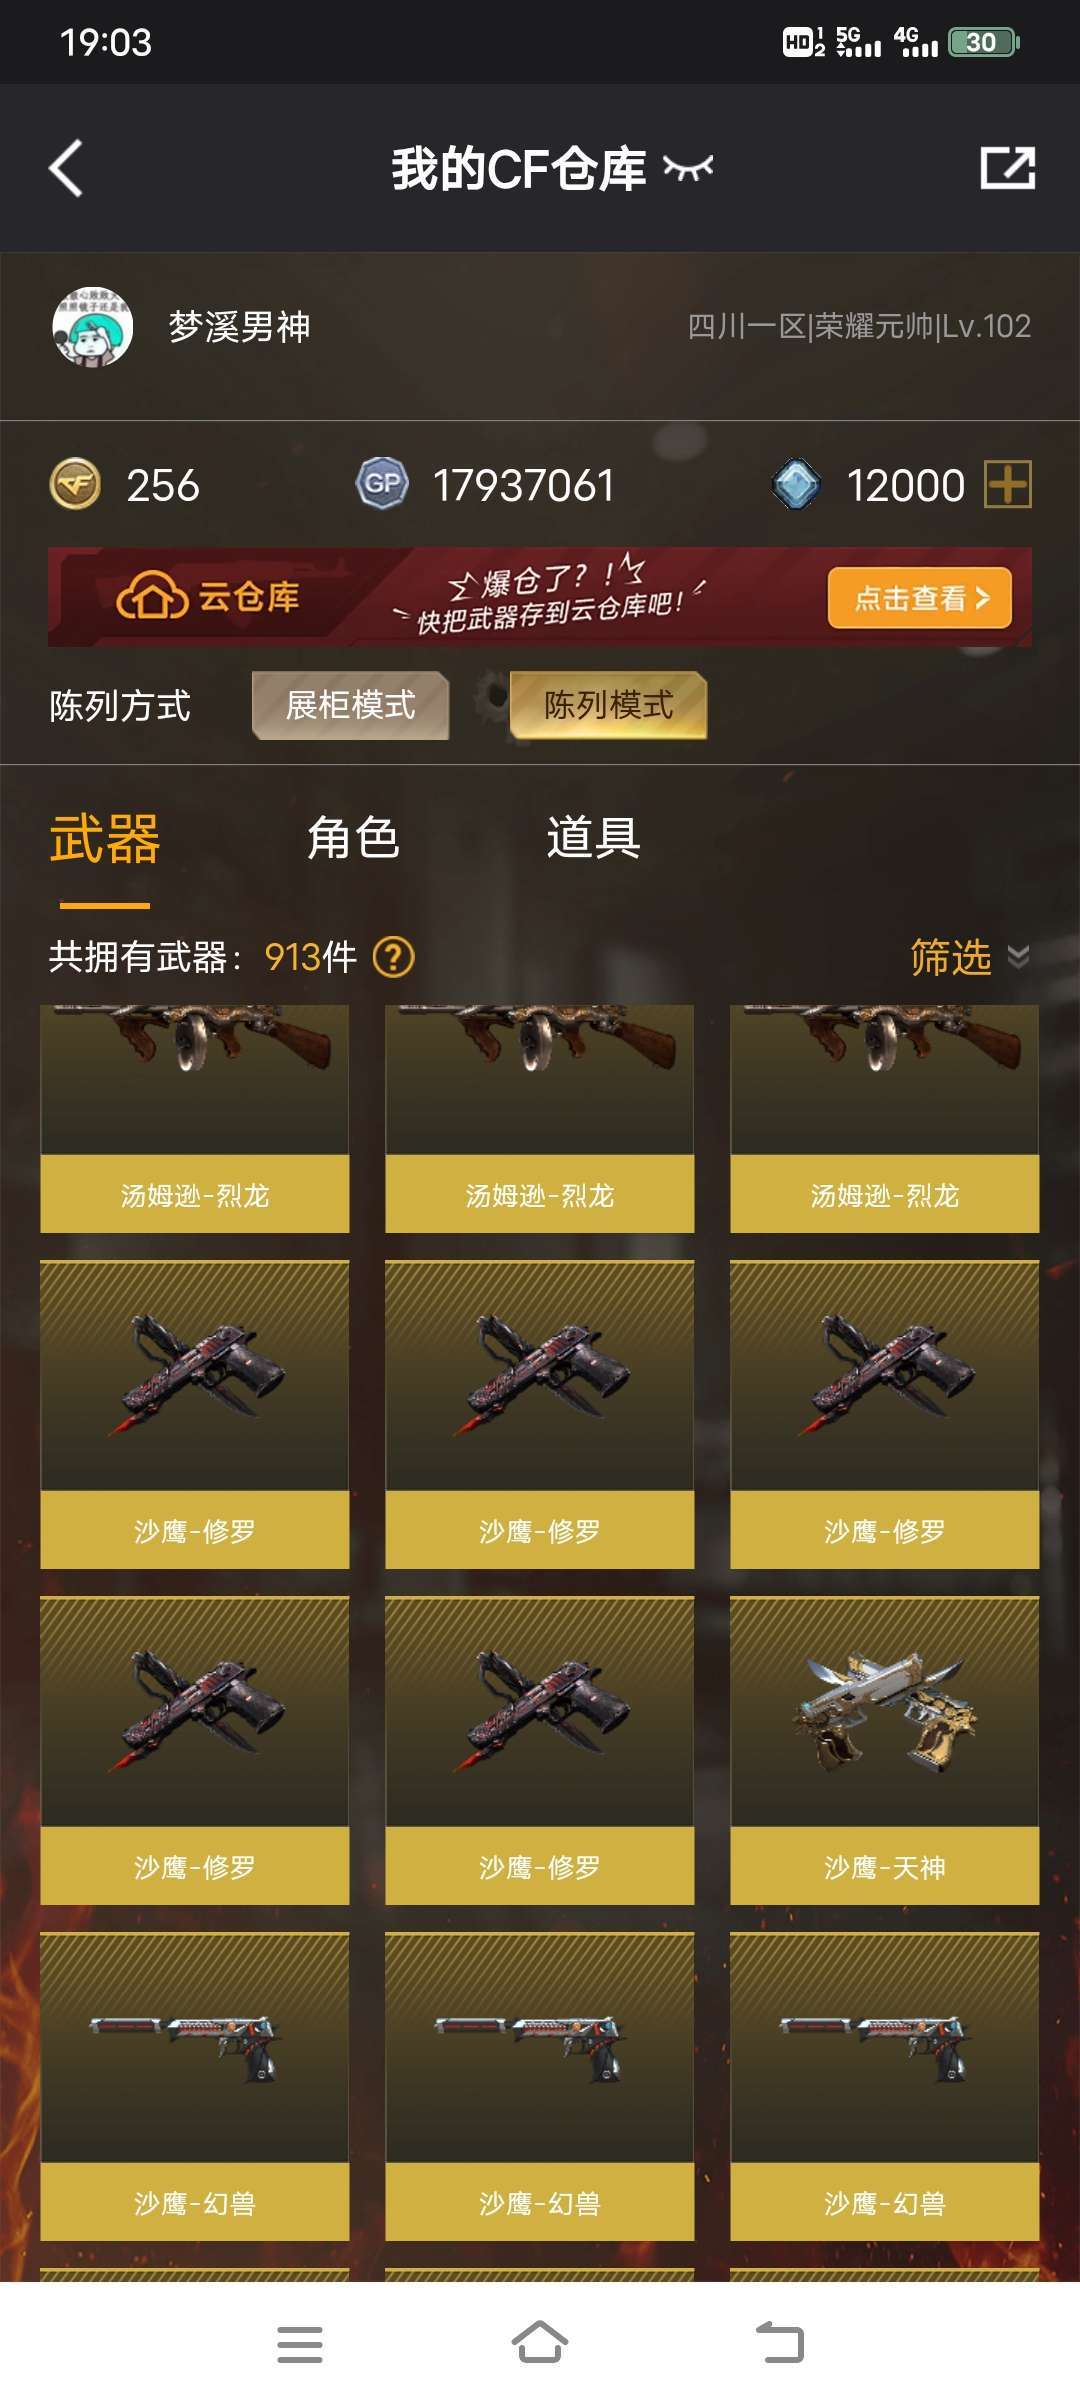This screenshot has width=1080, height=2408.
Task: Tap the blue diamond currency icon
Action: [x=797, y=485]
